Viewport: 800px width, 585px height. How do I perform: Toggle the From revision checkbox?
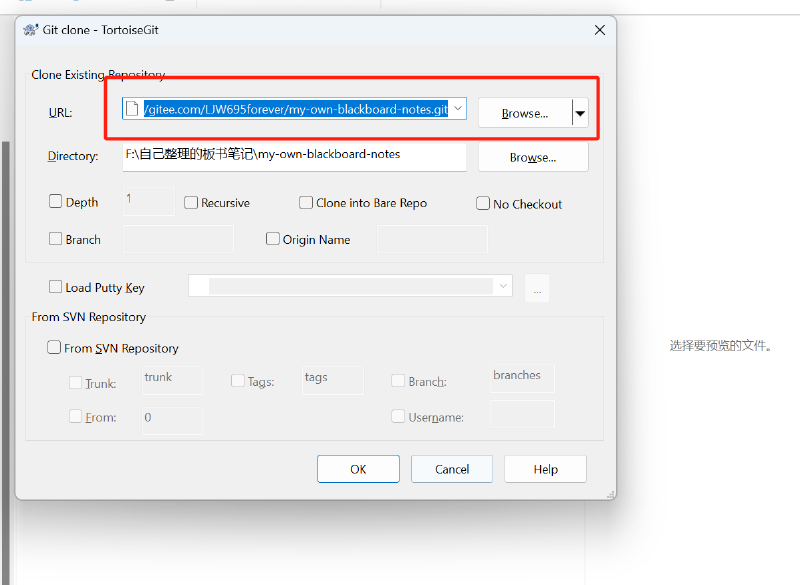(75, 416)
